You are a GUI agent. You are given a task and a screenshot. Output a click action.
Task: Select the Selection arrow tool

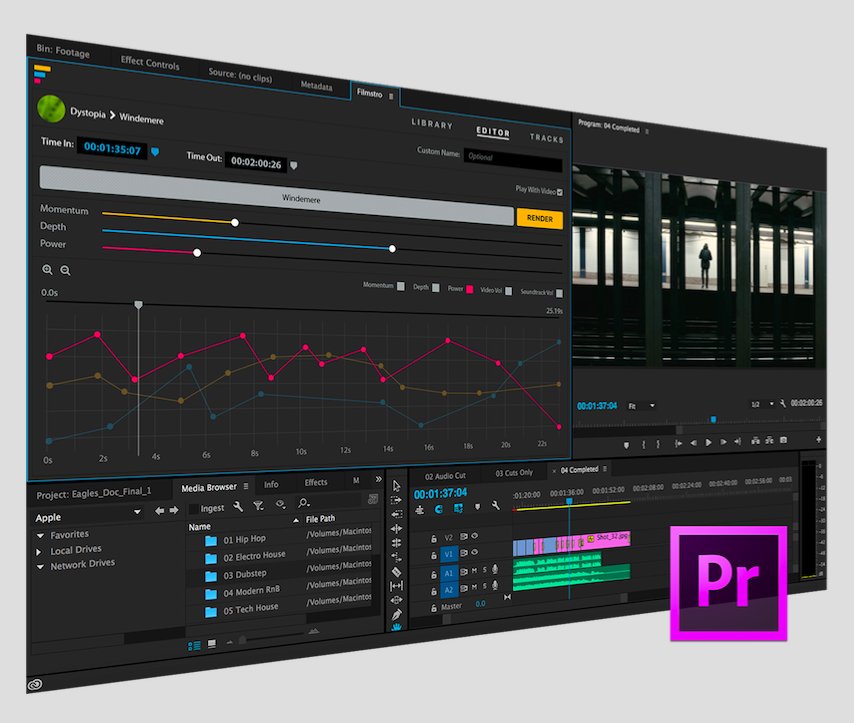[396, 485]
